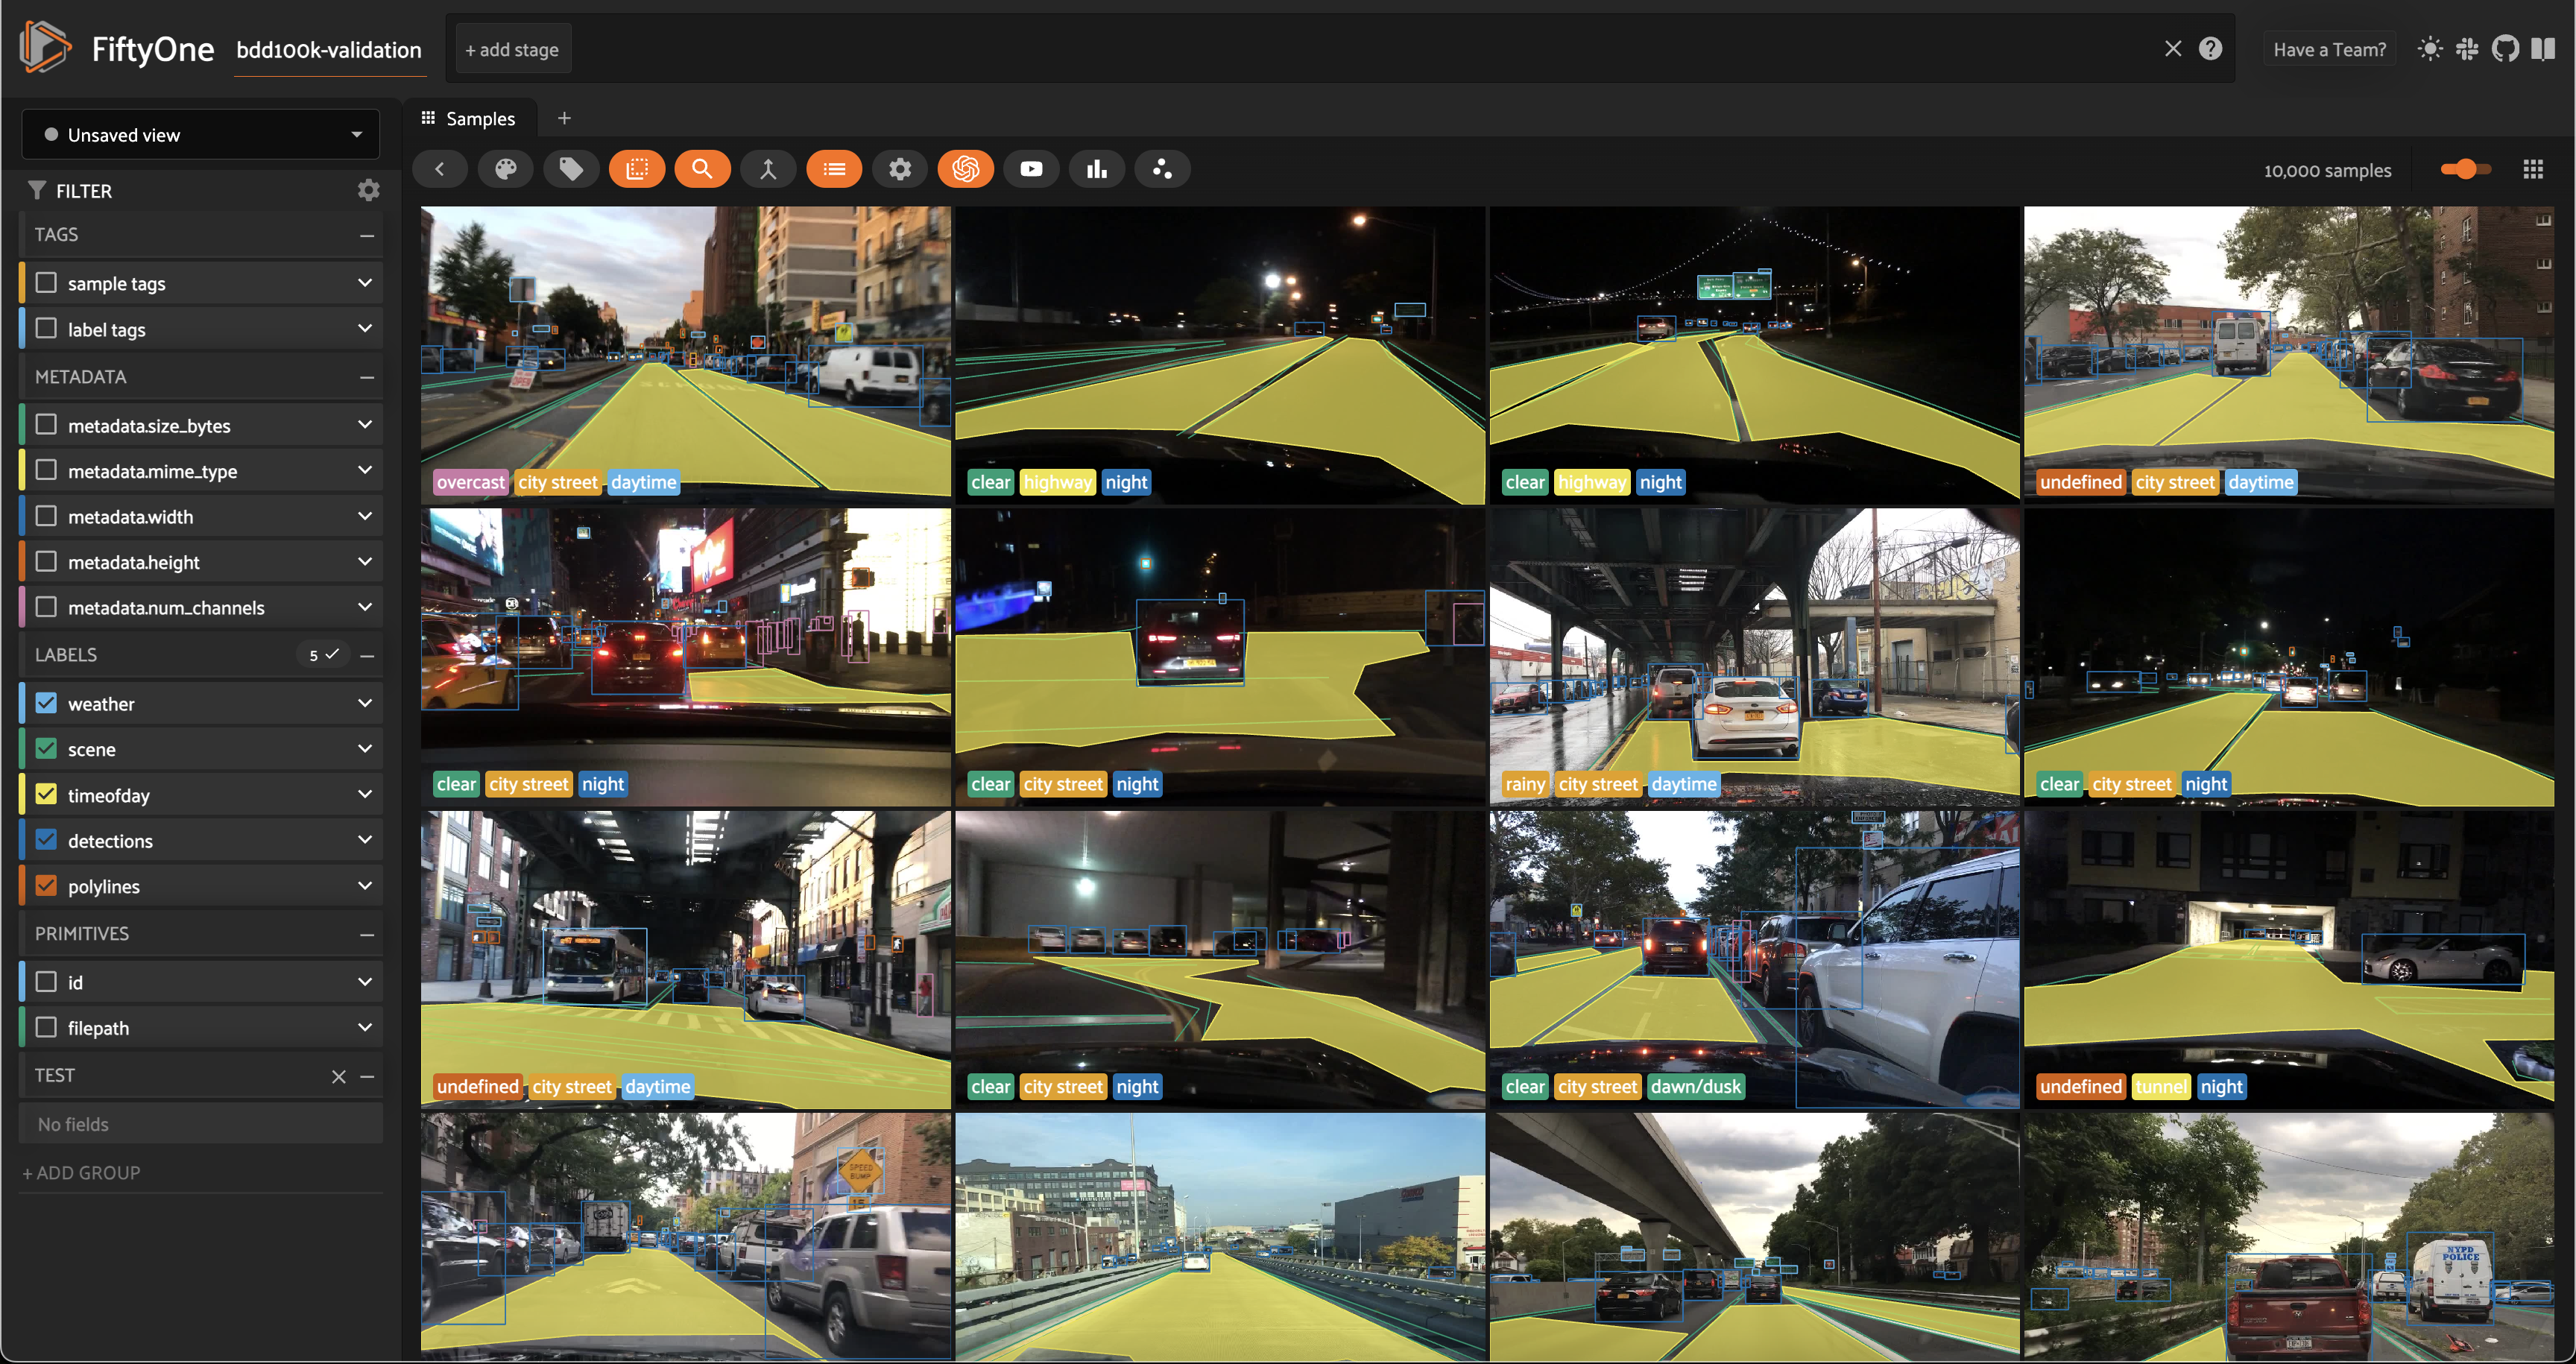The width and height of the screenshot is (2576, 1364).
Task: Expand the metadata.width filter
Action: point(365,516)
